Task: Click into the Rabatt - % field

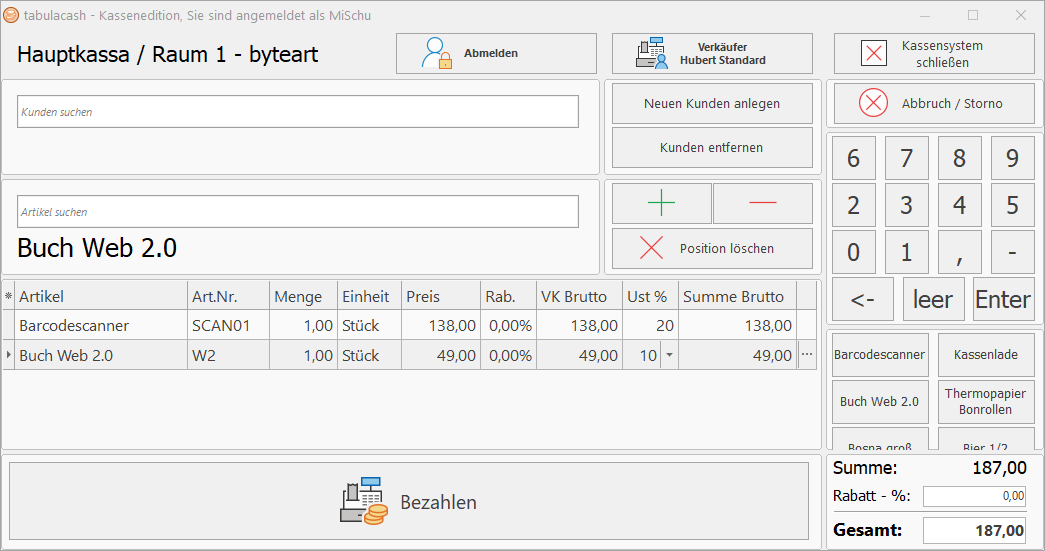Action: tap(974, 496)
